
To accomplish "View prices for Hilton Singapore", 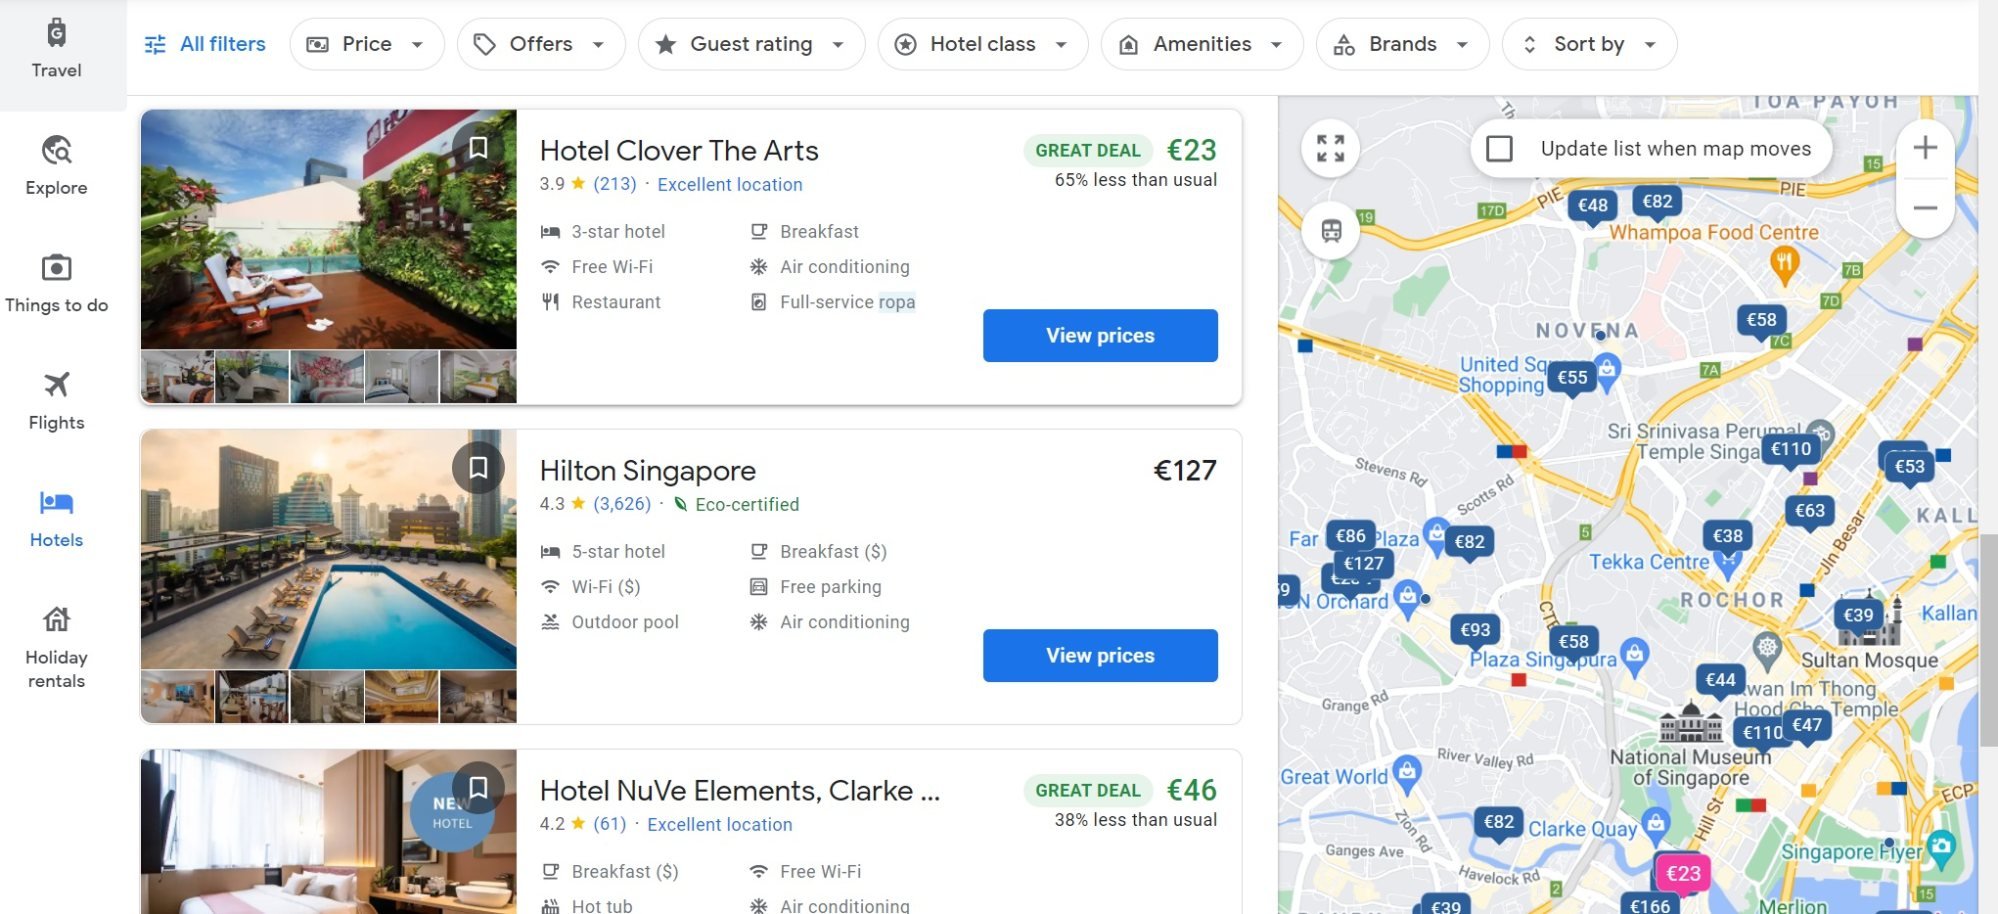I will pyautogui.click(x=1099, y=655).
